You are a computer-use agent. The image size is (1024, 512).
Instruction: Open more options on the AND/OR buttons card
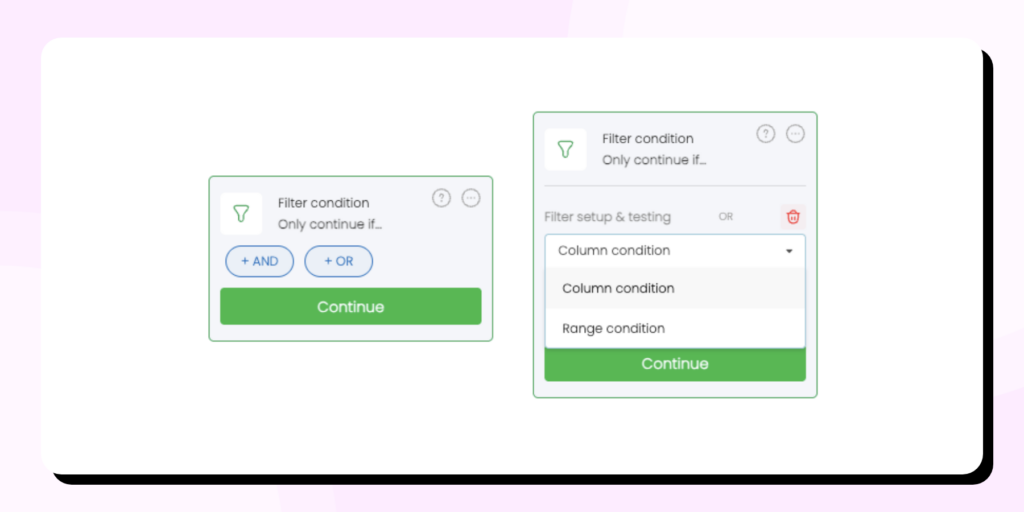pyautogui.click(x=471, y=198)
